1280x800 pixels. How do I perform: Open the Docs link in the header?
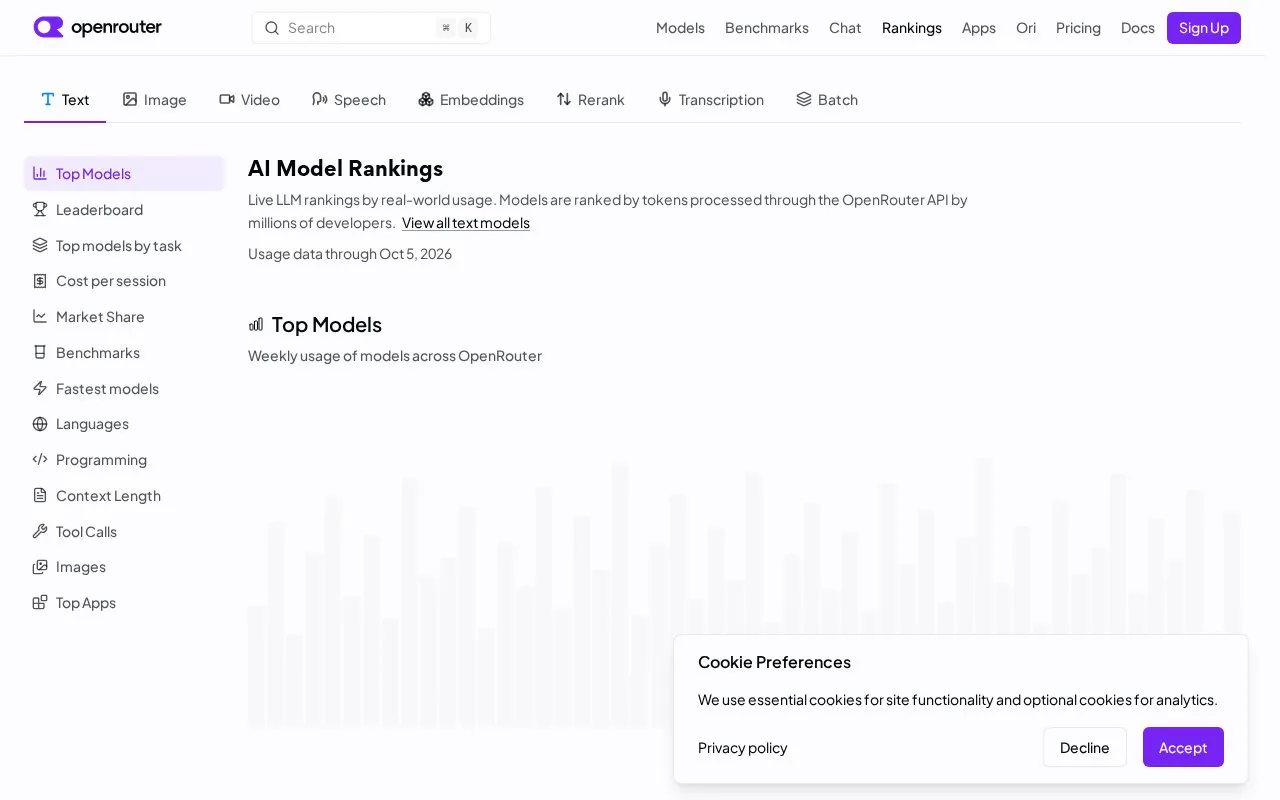[x=1138, y=28]
